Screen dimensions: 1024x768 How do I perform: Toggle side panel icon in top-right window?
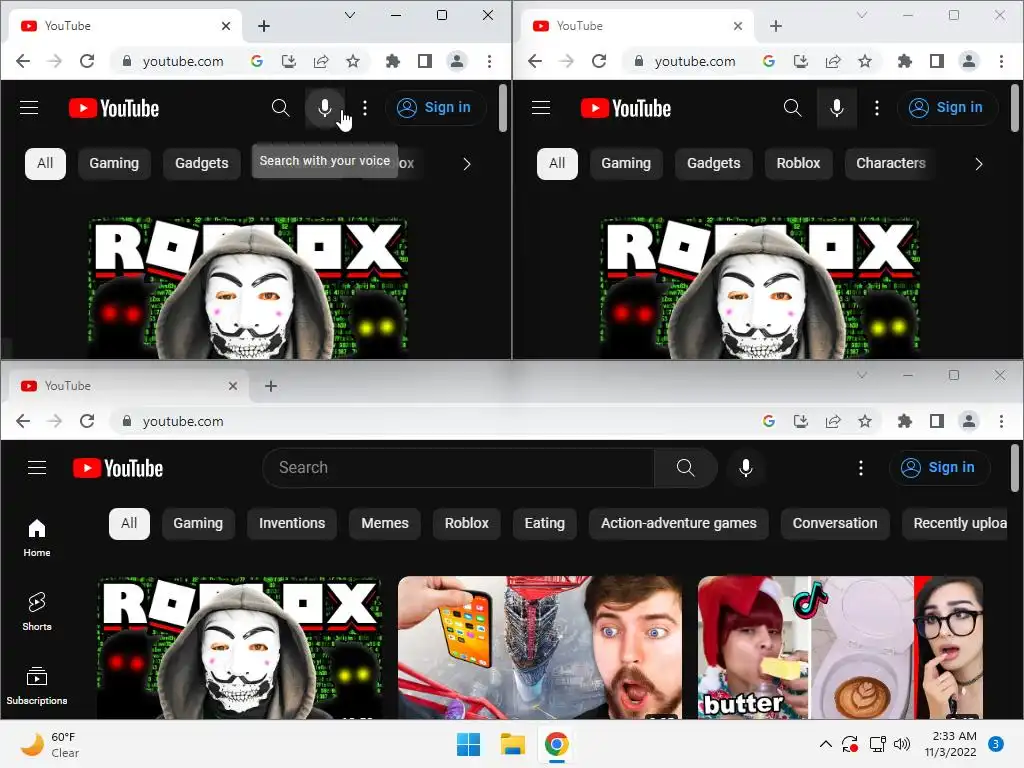[x=936, y=61]
